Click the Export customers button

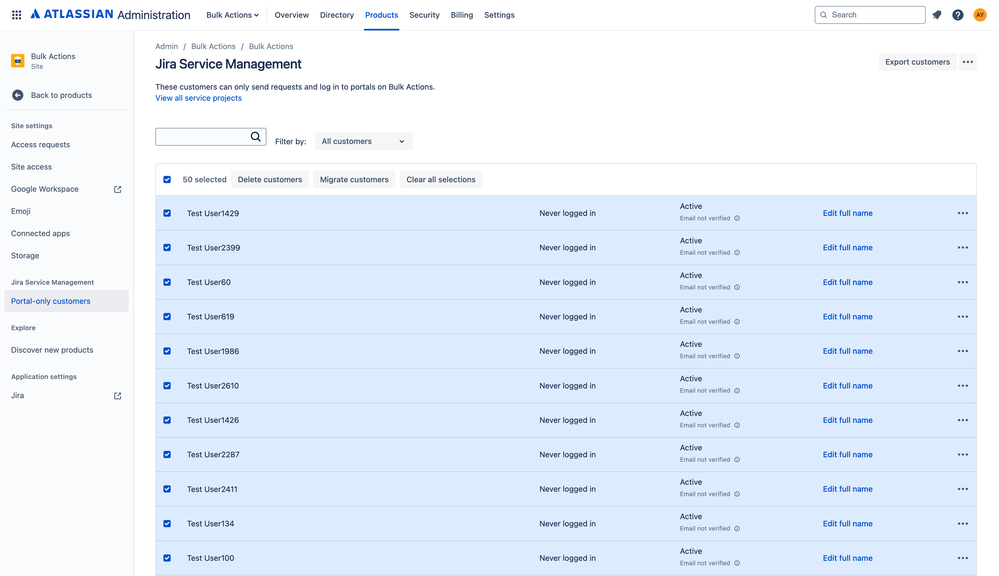(917, 62)
